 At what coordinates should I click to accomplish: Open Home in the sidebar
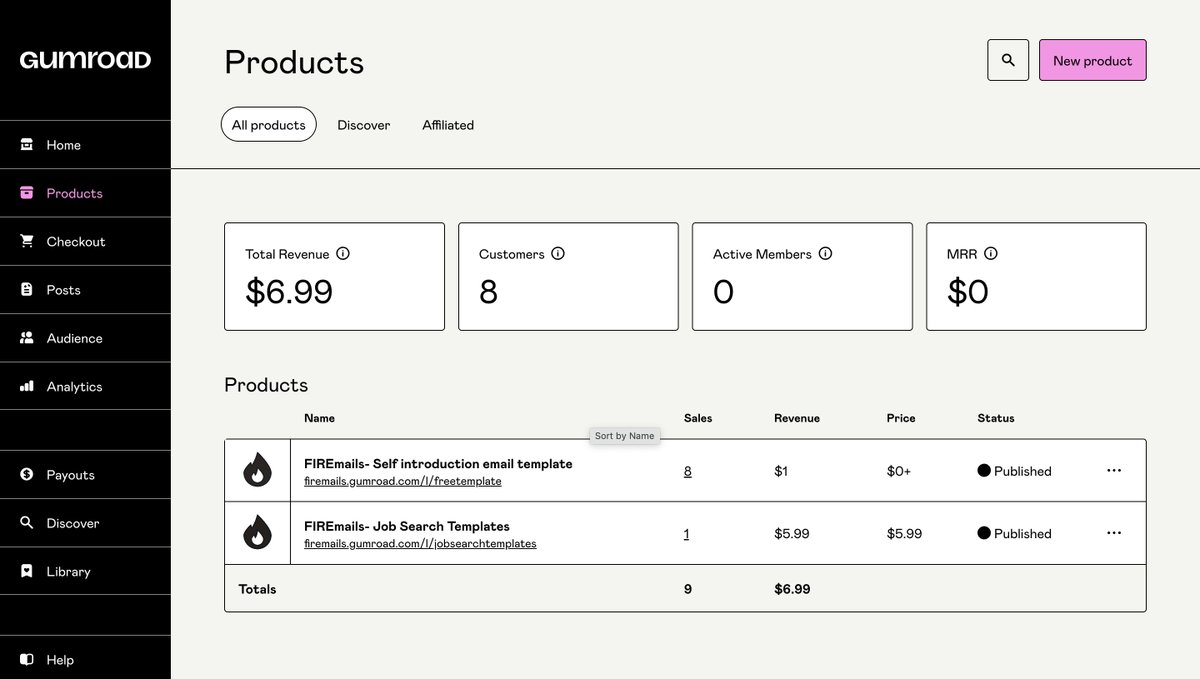pyautogui.click(x=85, y=145)
